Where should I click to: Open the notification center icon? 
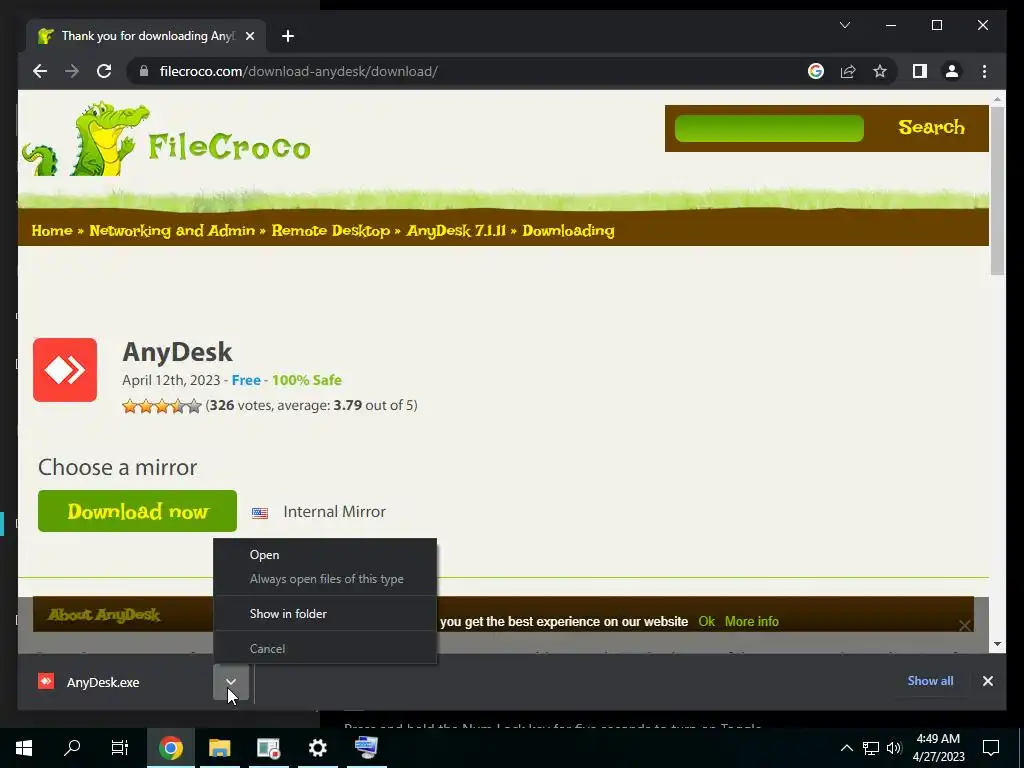pyautogui.click(x=991, y=748)
